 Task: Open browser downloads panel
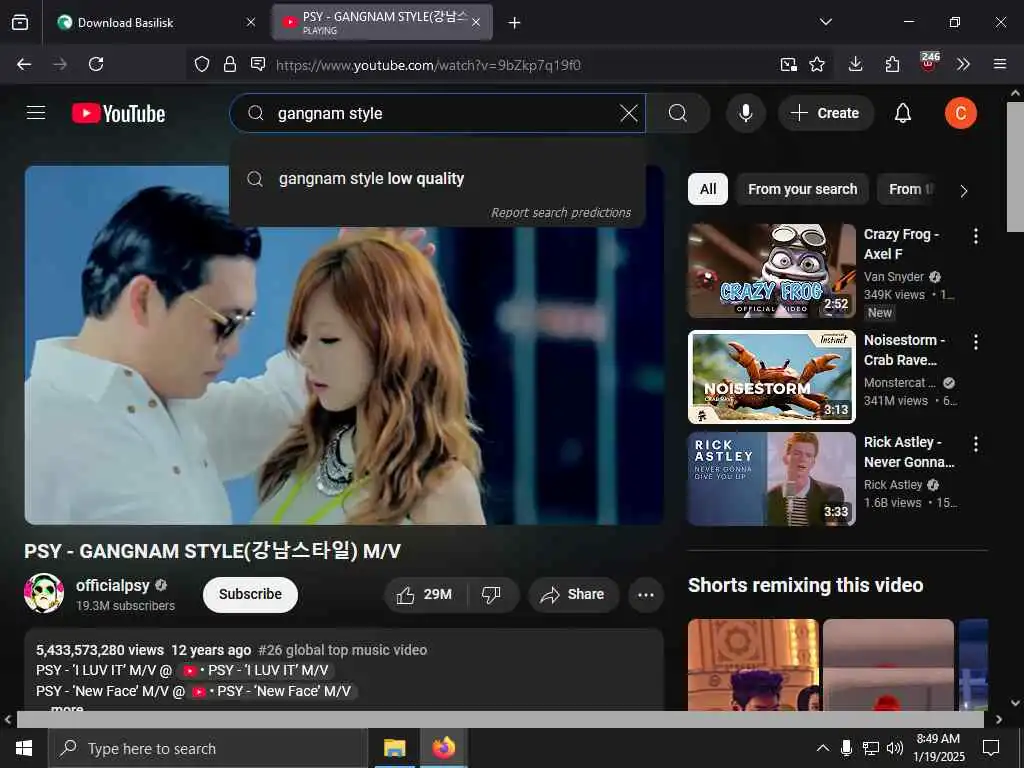tap(856, 64)
